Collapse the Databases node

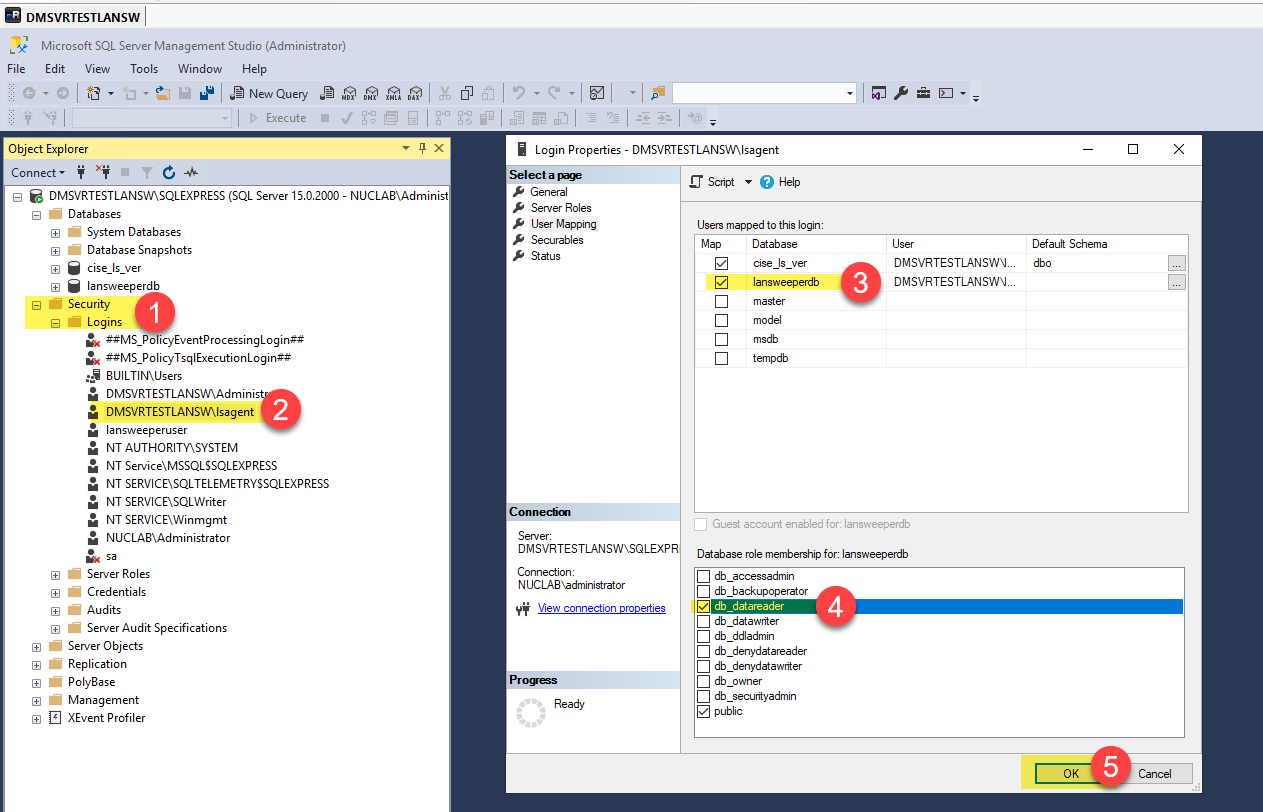(37, 214)
